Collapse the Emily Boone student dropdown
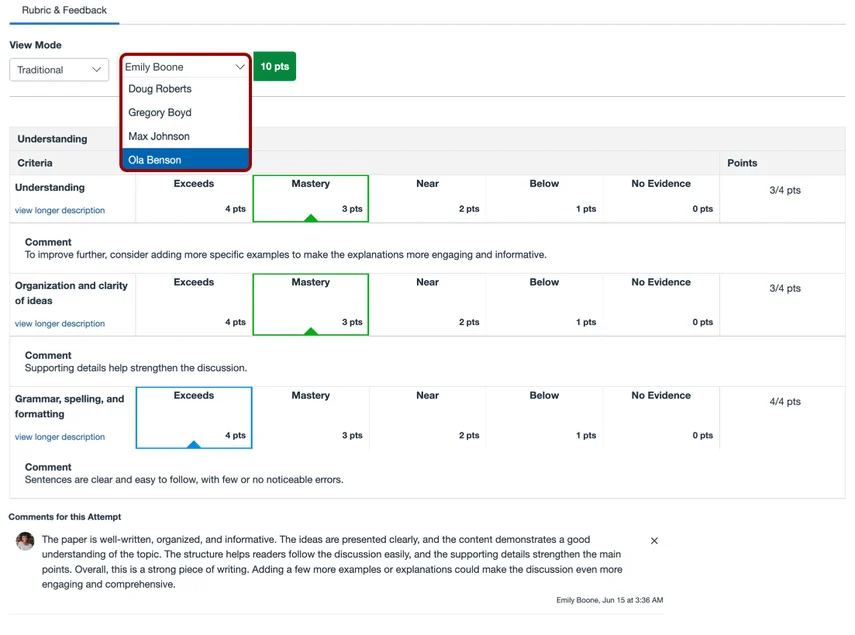Screen dimensions: 855x635 [185, 67]
